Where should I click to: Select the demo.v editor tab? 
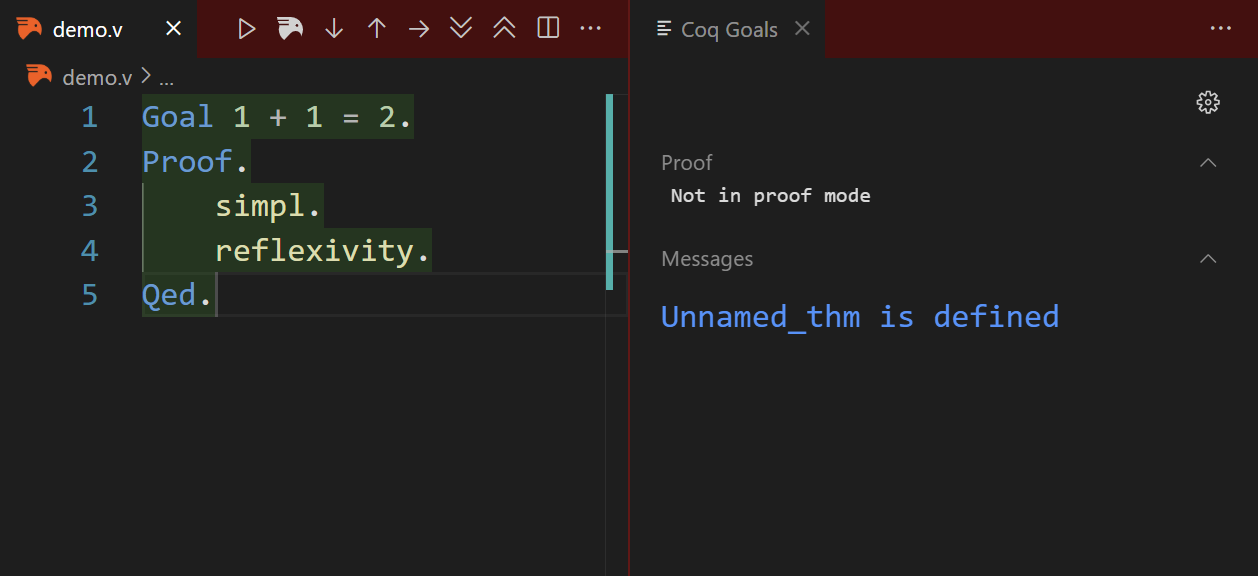point(88,29)
